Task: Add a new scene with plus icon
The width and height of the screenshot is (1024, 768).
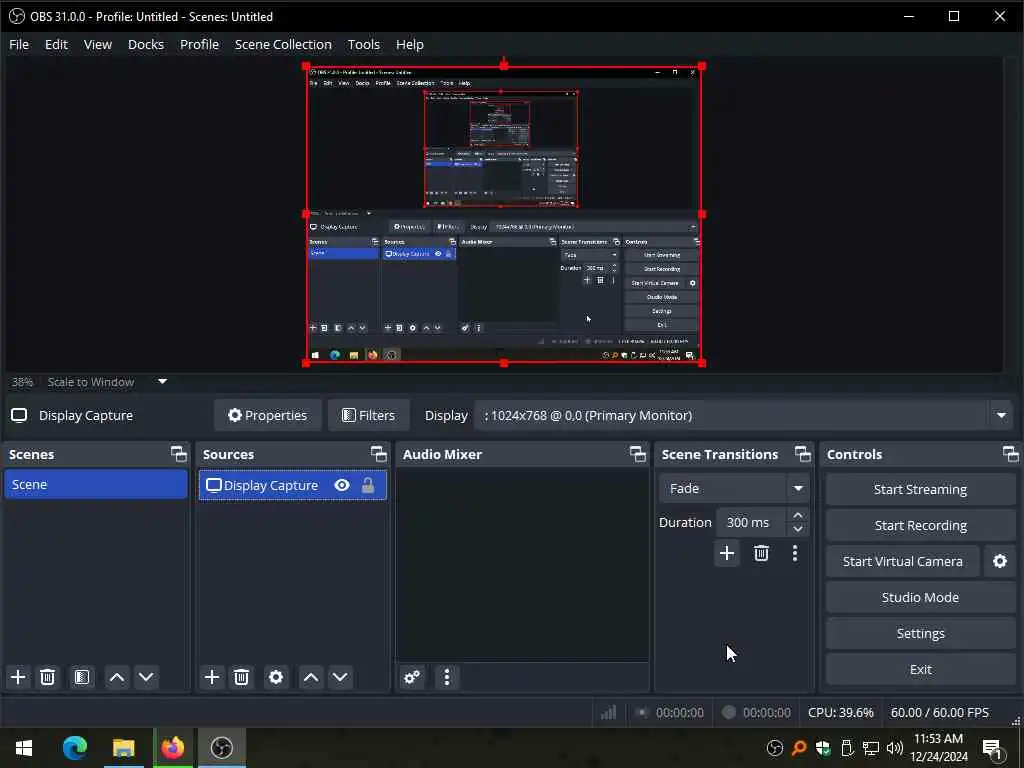Action: tap(18, 677)
